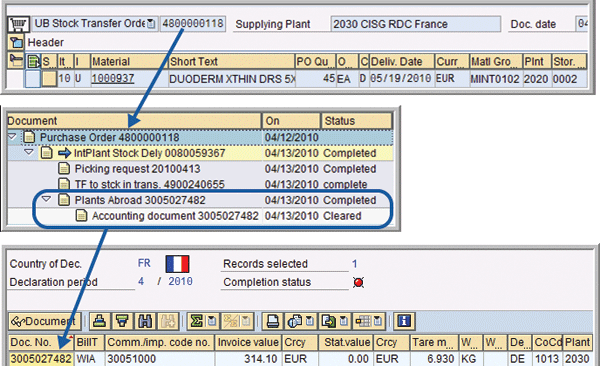Screen dimensions: 600x366
Task: Click the sort ascending toolbar icon
Action: [99, 321]
